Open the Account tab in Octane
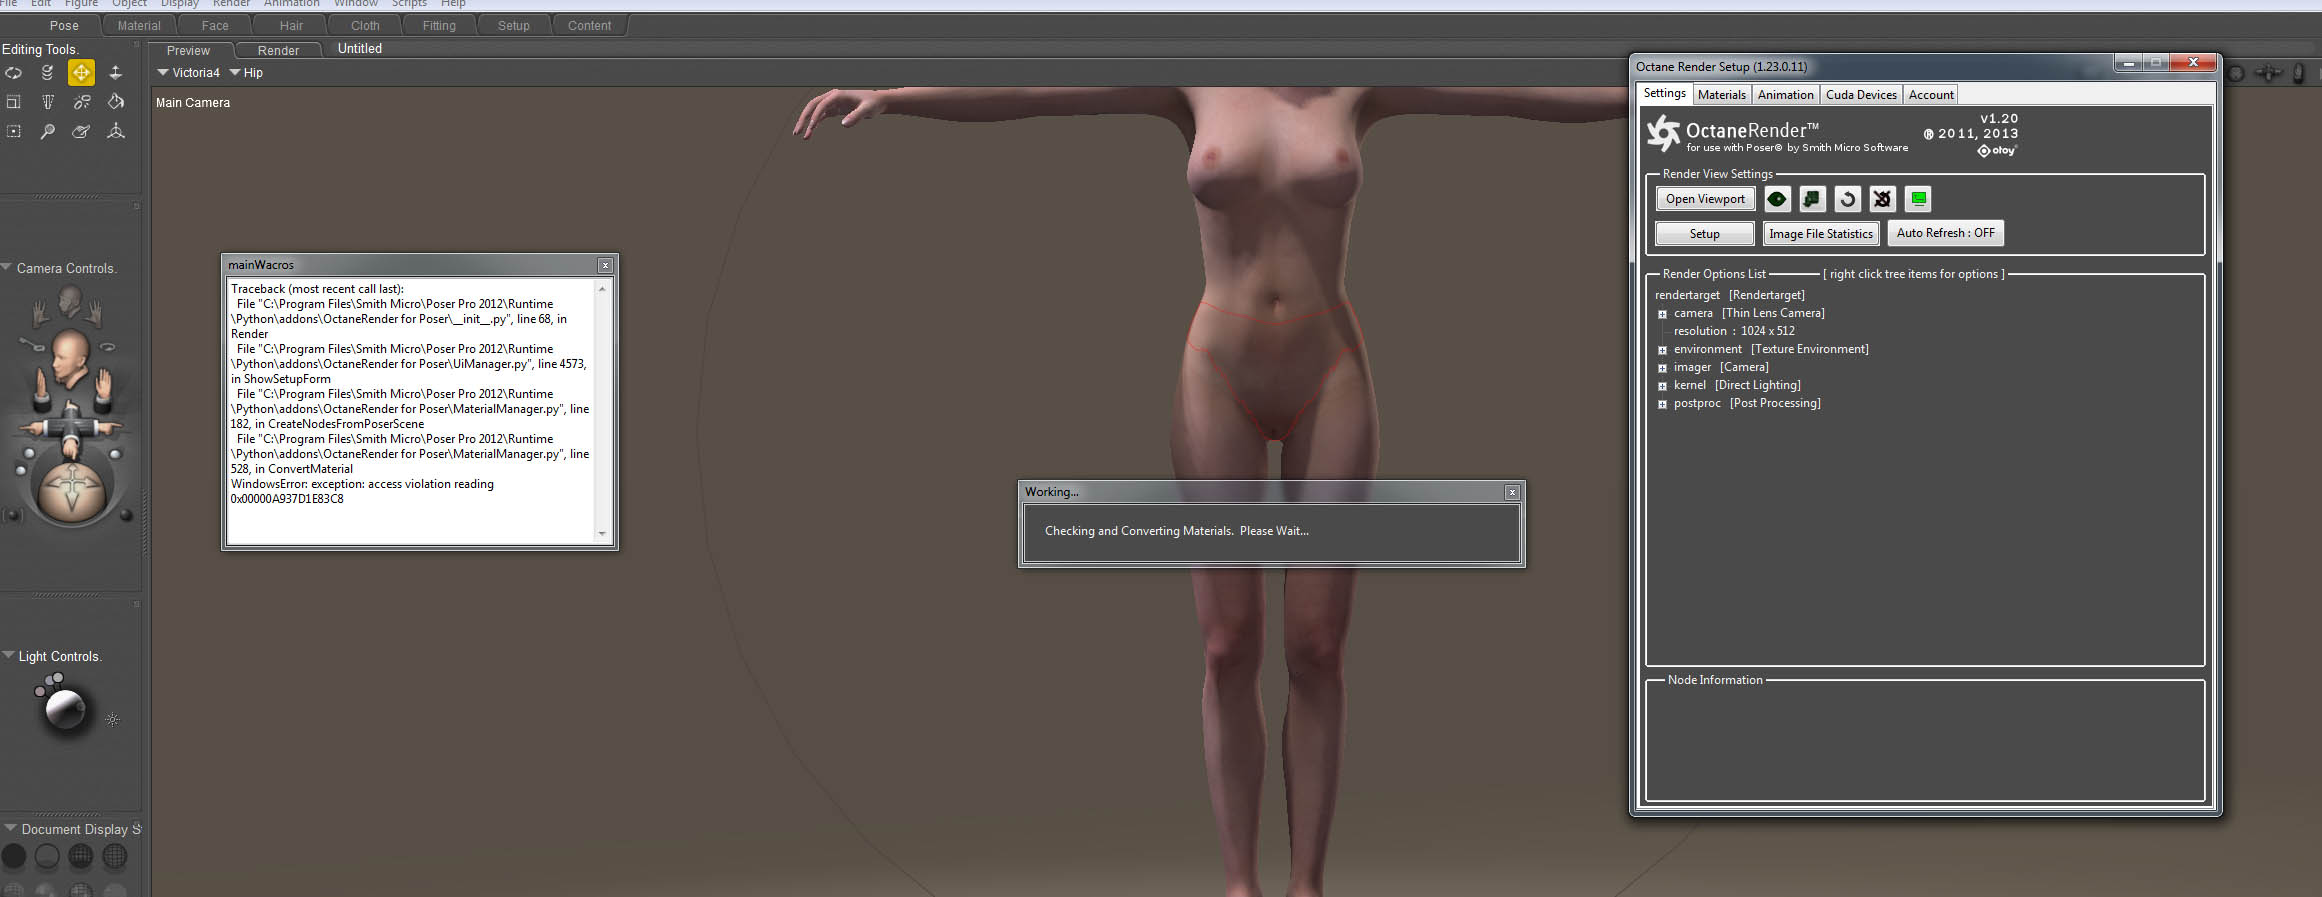The image size is (2322, 897). point(1931,95)
